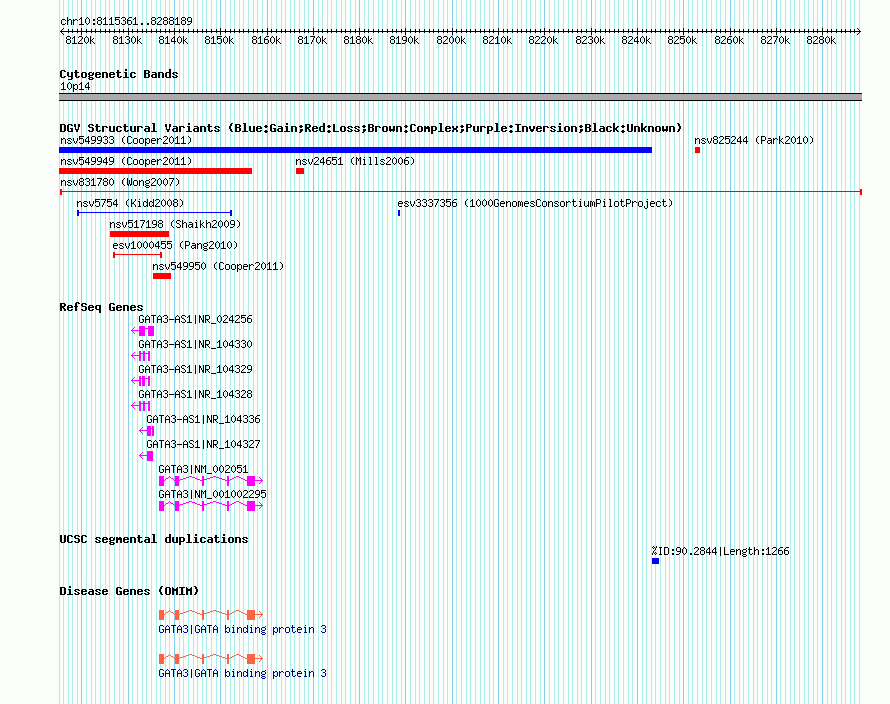Open esv3337356 (1000GenomesConsortiumPilotProject) label

(535, 203)
